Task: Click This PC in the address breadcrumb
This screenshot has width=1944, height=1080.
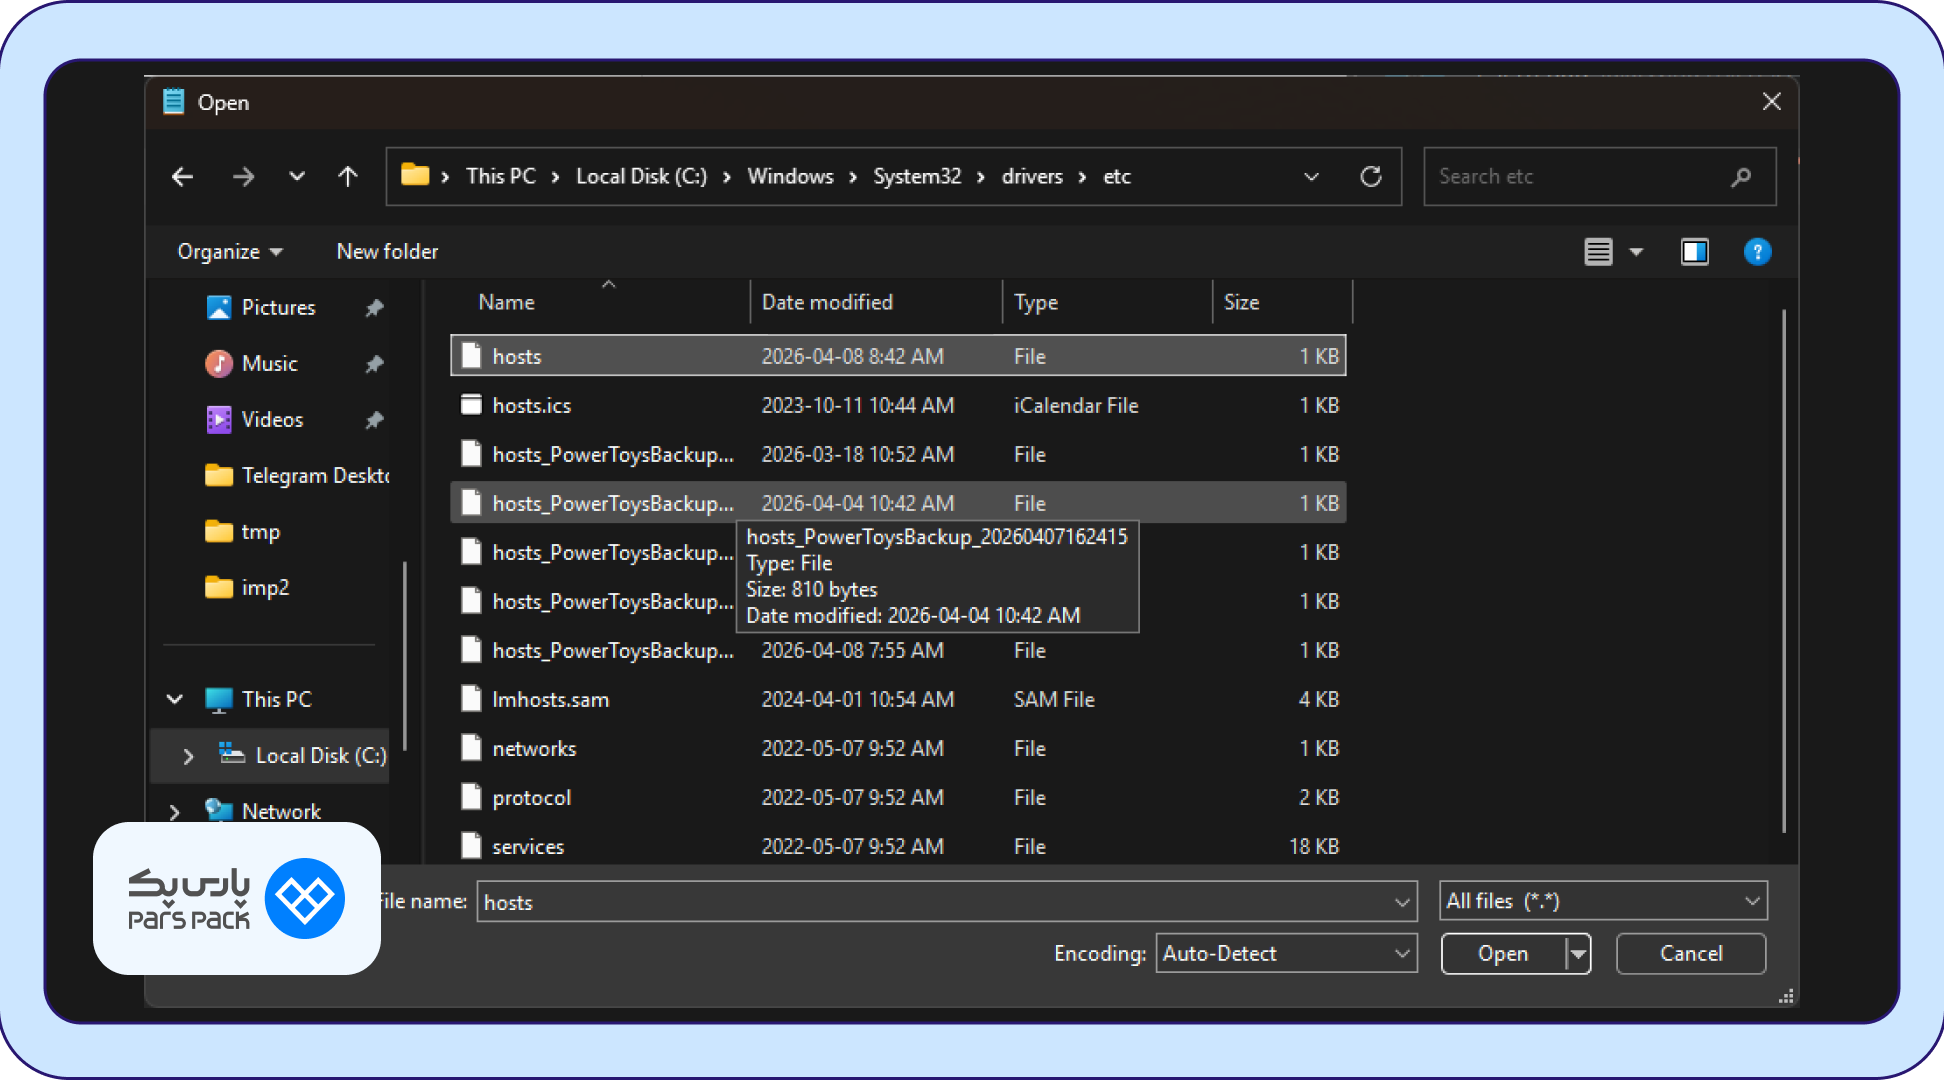Action: [x=501, y=177]
